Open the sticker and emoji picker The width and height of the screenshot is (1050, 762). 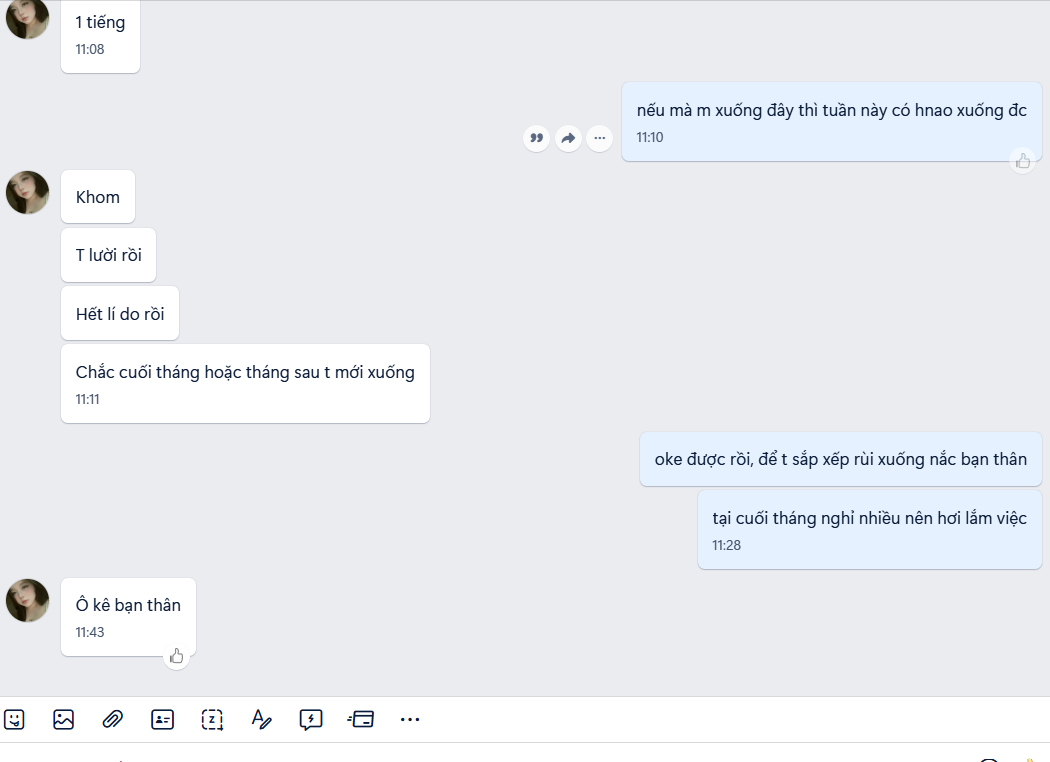point(14,720)
